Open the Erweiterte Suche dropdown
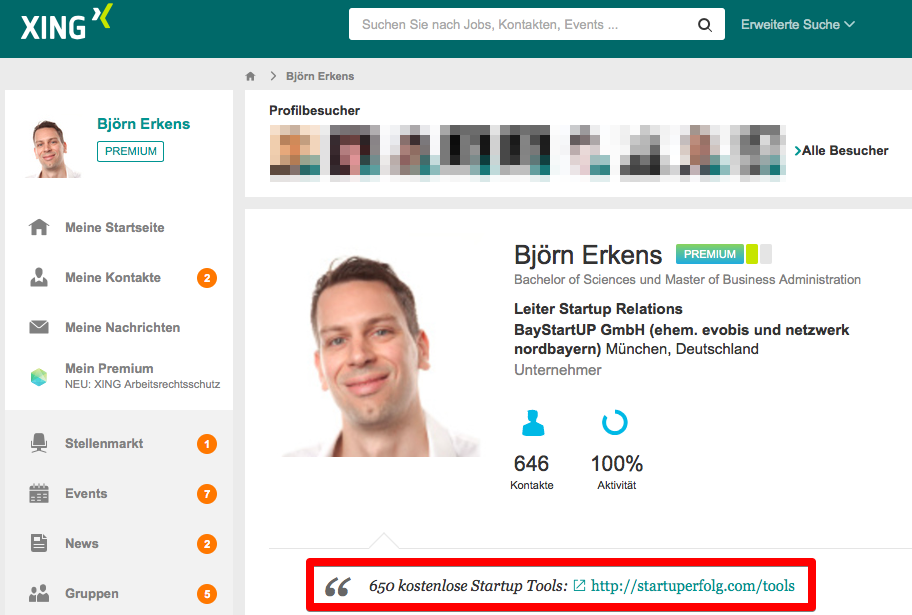Screen dimensions: 912x615 pyautogui.click(x=797, y=25)
